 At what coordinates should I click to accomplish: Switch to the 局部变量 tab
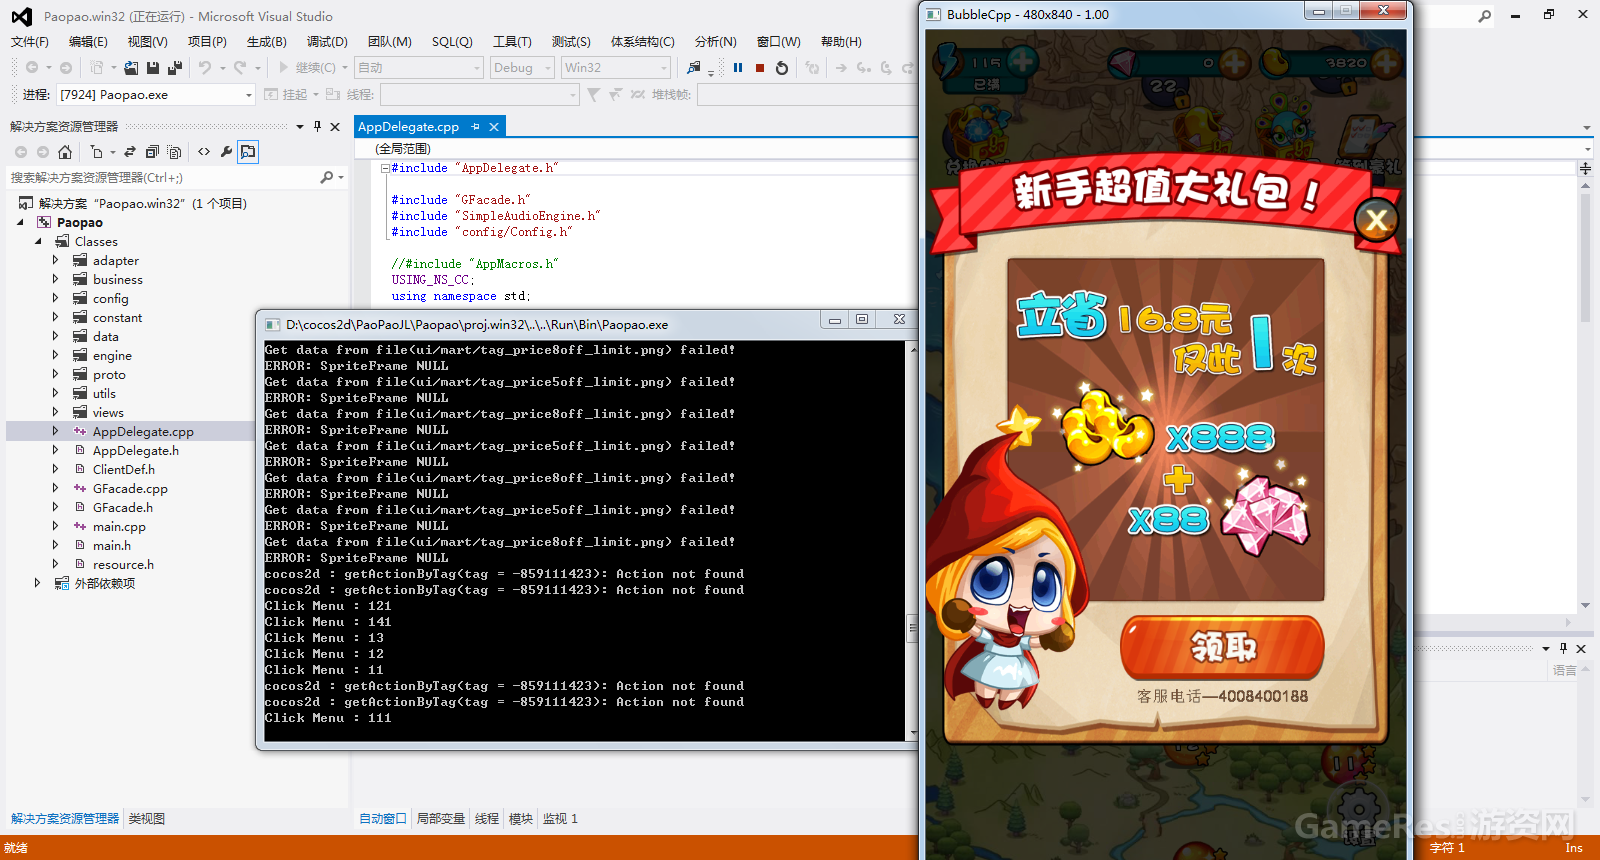pyautogui.click(x=441, y=819)
